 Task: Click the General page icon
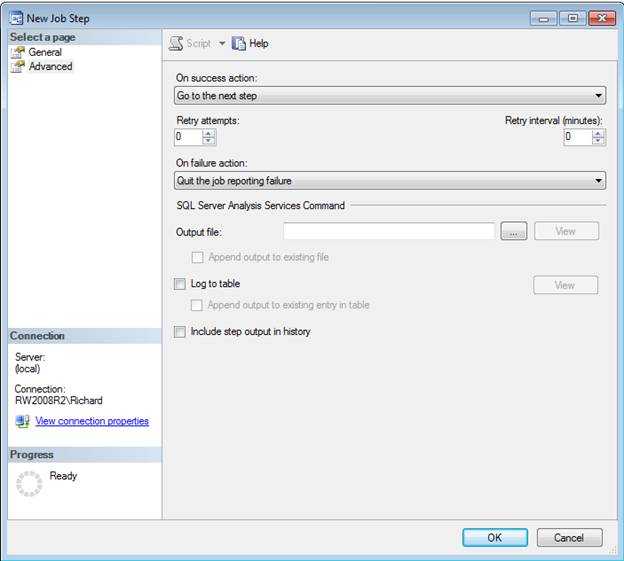point(18,53)
